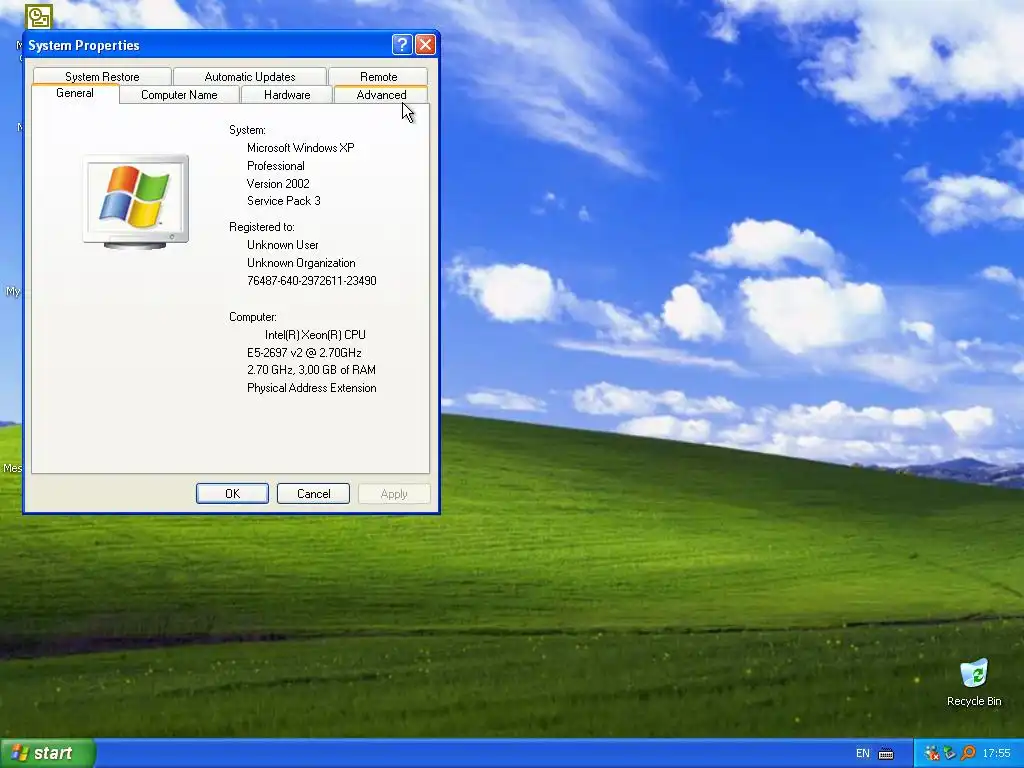Image resolution: width=1024 pixels, height=768 pixels.
Task: Click the Microsoft Windows XP text
Action: point(300,148)
